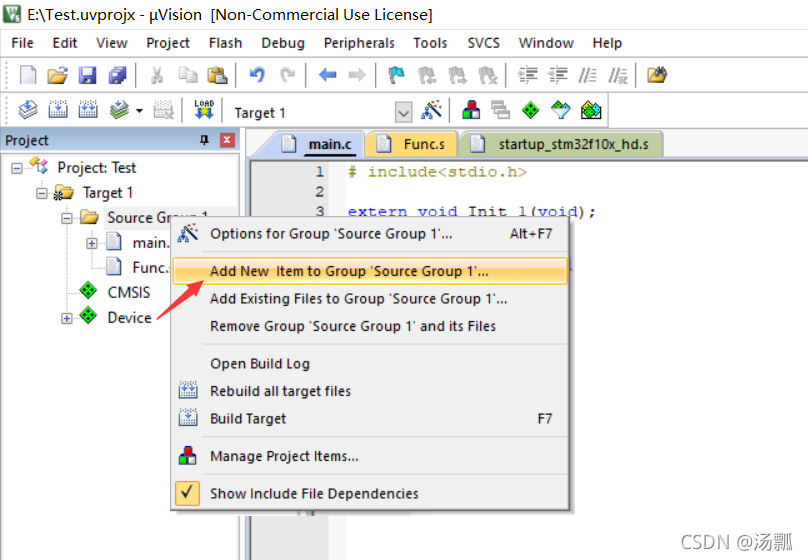Click the Indent selected lines icon
Viewport: 808px width, 560px height.
(x=528, y=75)
